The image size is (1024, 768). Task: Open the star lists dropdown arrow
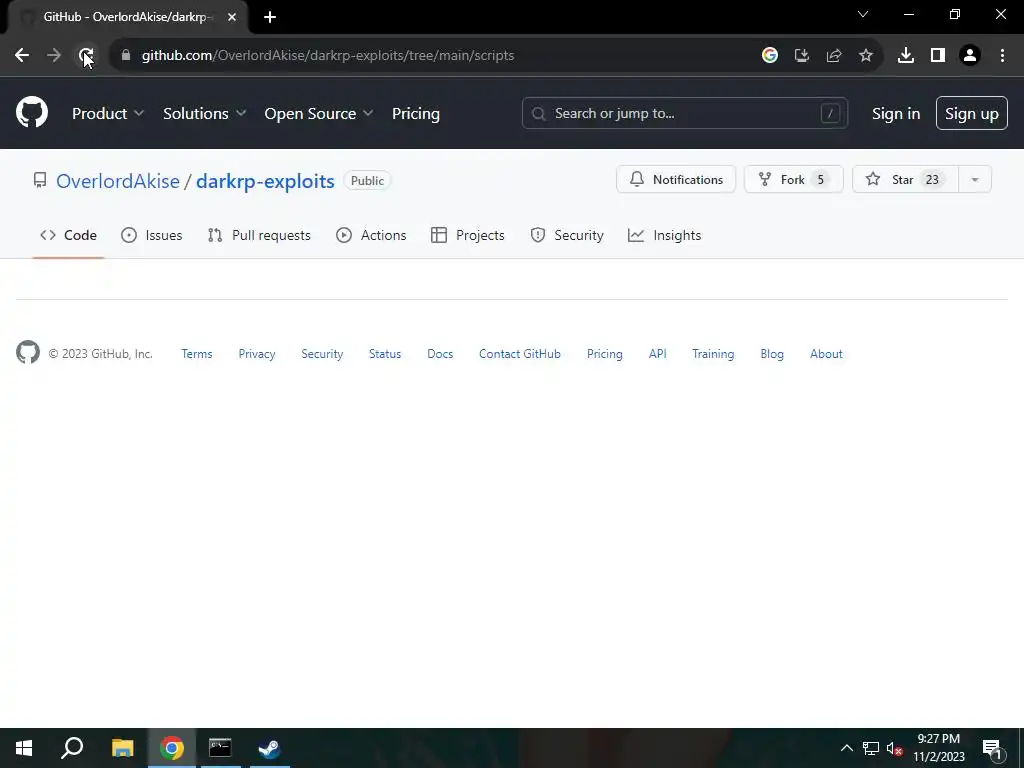point(975,180)
